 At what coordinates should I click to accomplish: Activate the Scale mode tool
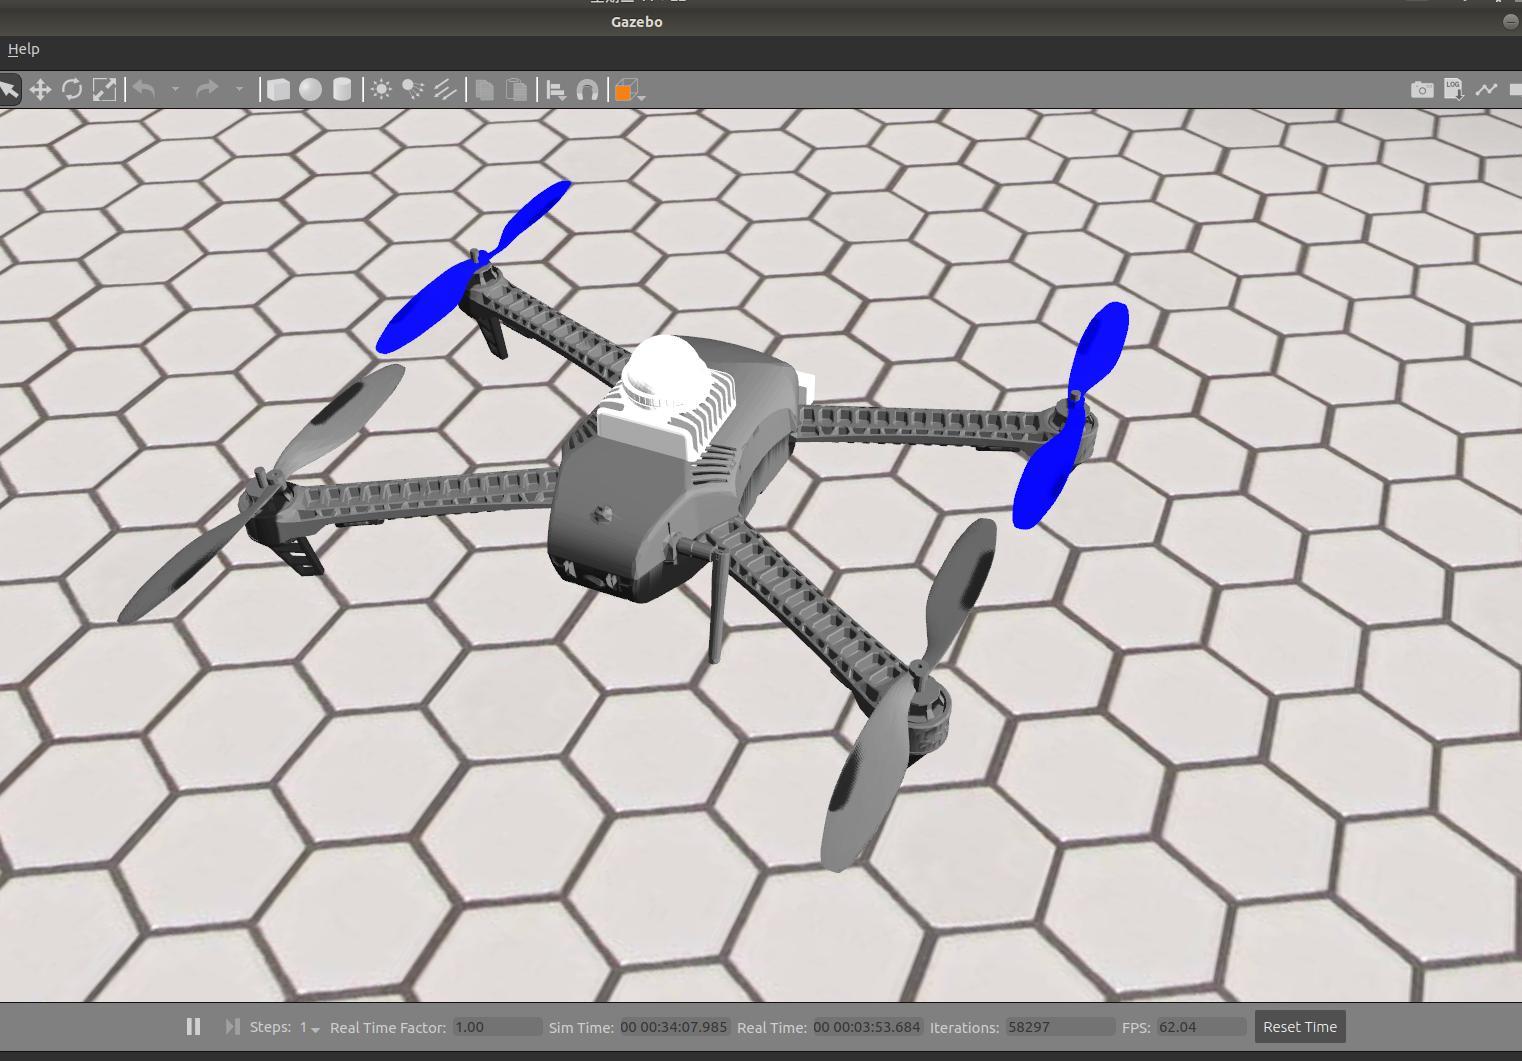tap(104, 90)
